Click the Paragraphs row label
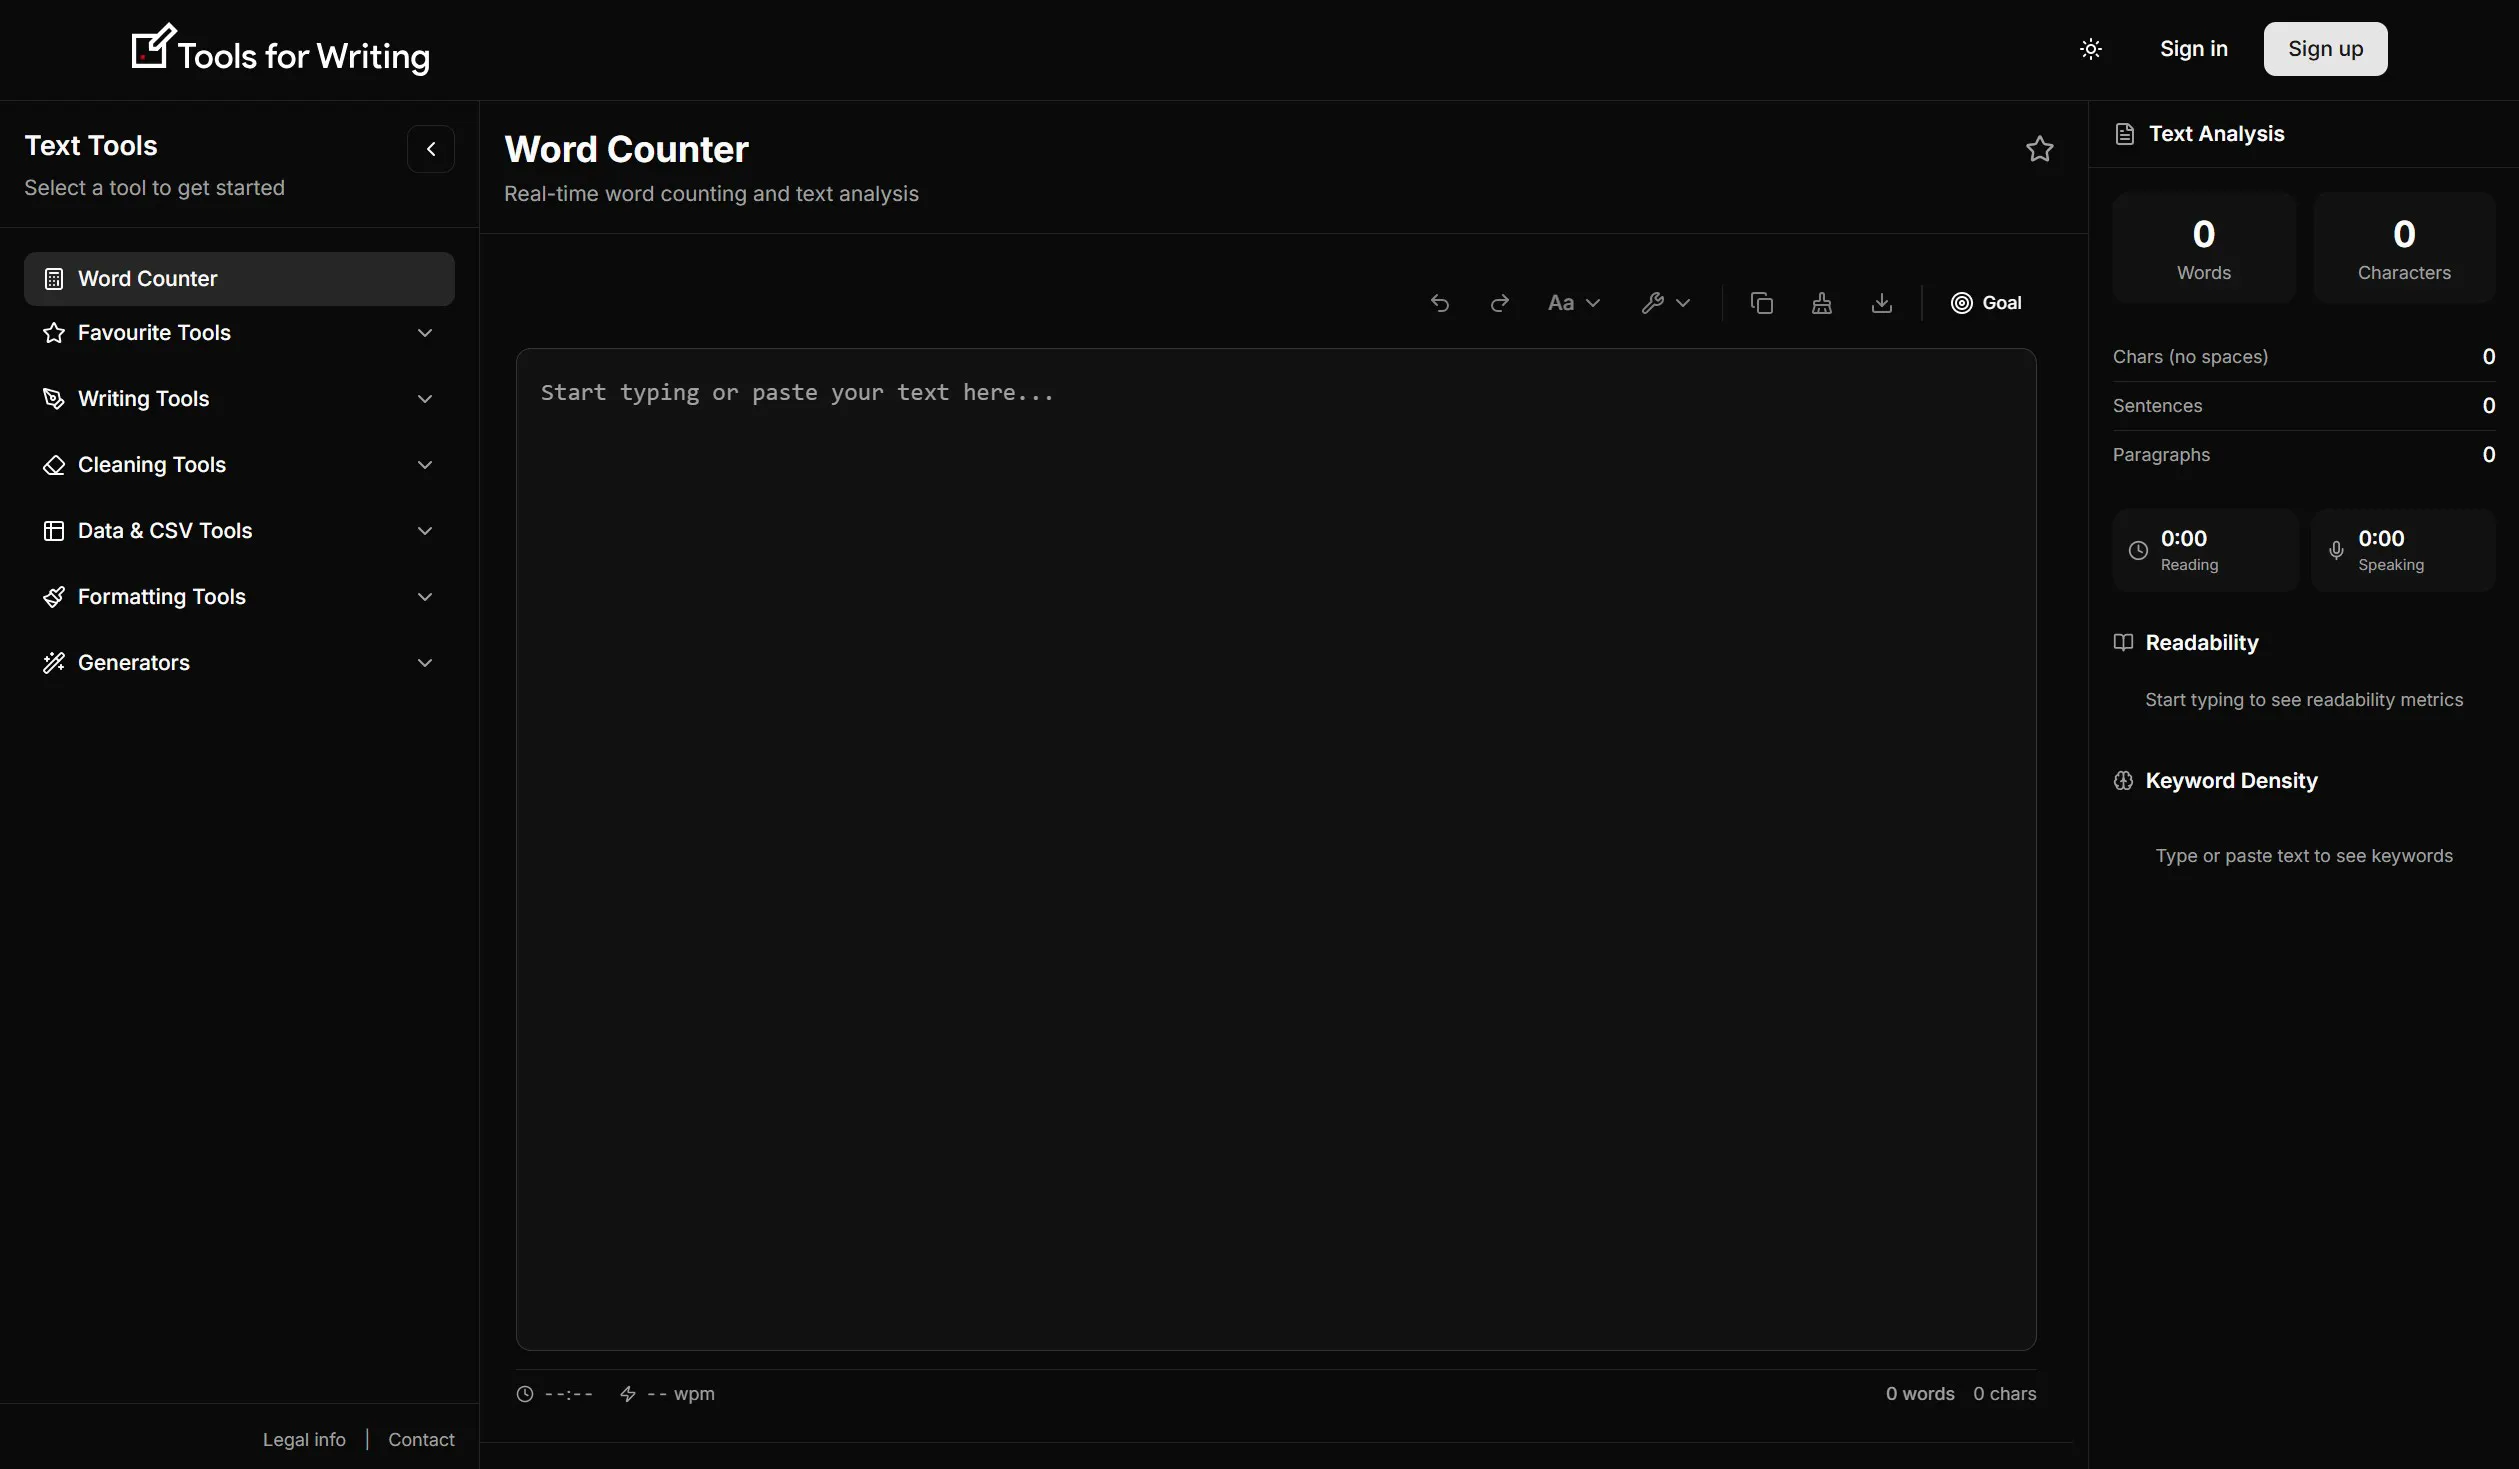Image resolution: width=2519 pixels, height=1469 pixels. [2161, 455]
